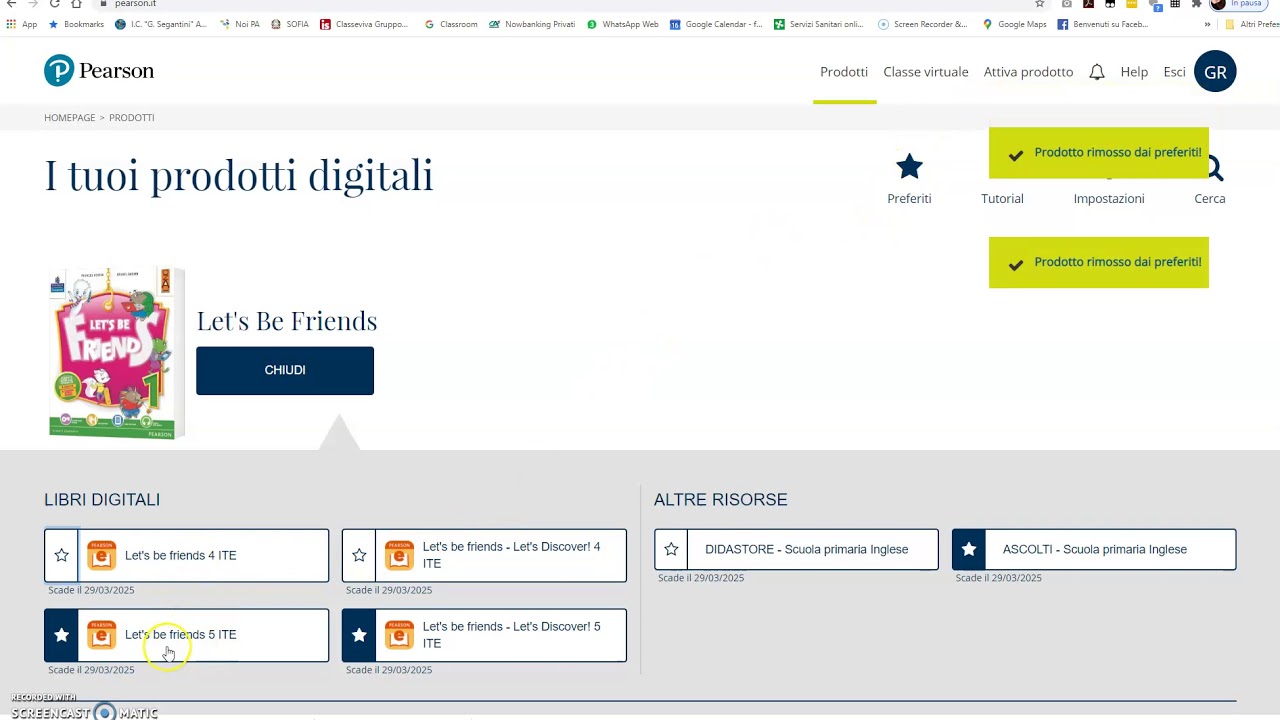Toggle favorite star for DIDASTORE resource
The image size is (1280, 720).
tap(671, 549)
